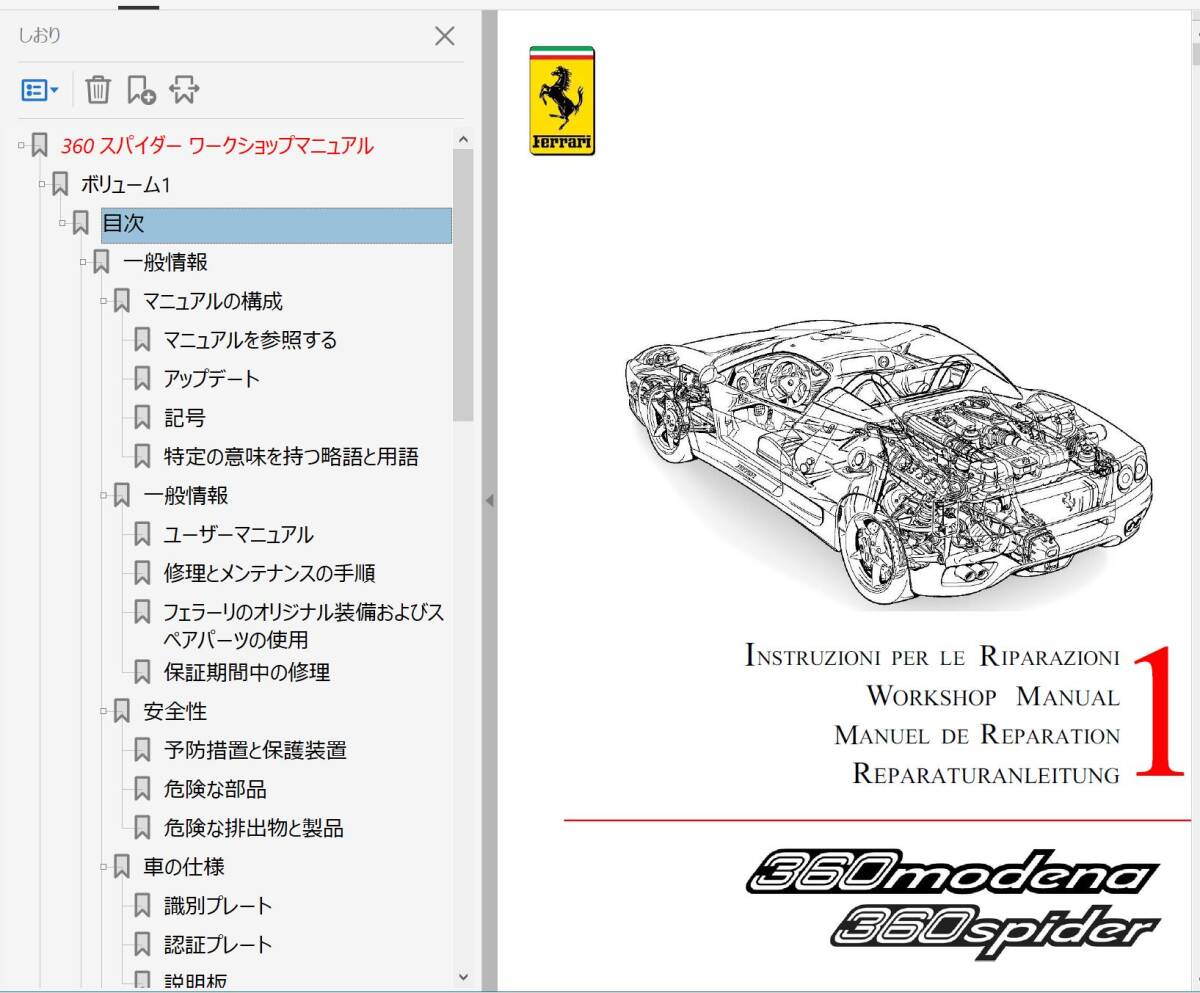The width and height of the screenshot is (1200, 993).
Task: Collapse the マニュアルの構成 node
Action: pyautogui.click(x=104, y=301)
